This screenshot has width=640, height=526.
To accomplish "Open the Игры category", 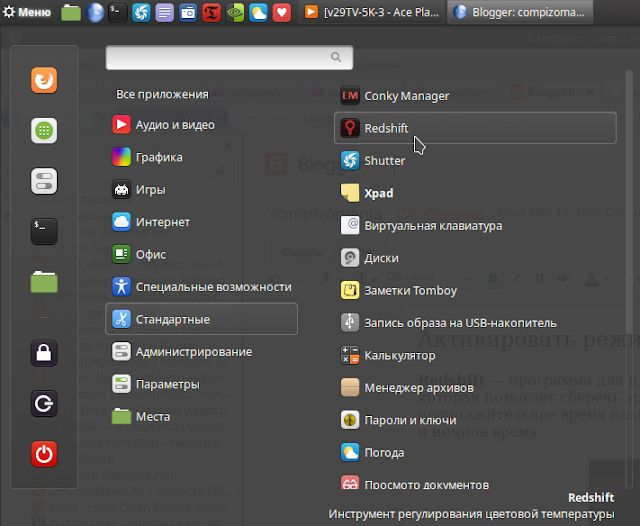I will 202,189.
